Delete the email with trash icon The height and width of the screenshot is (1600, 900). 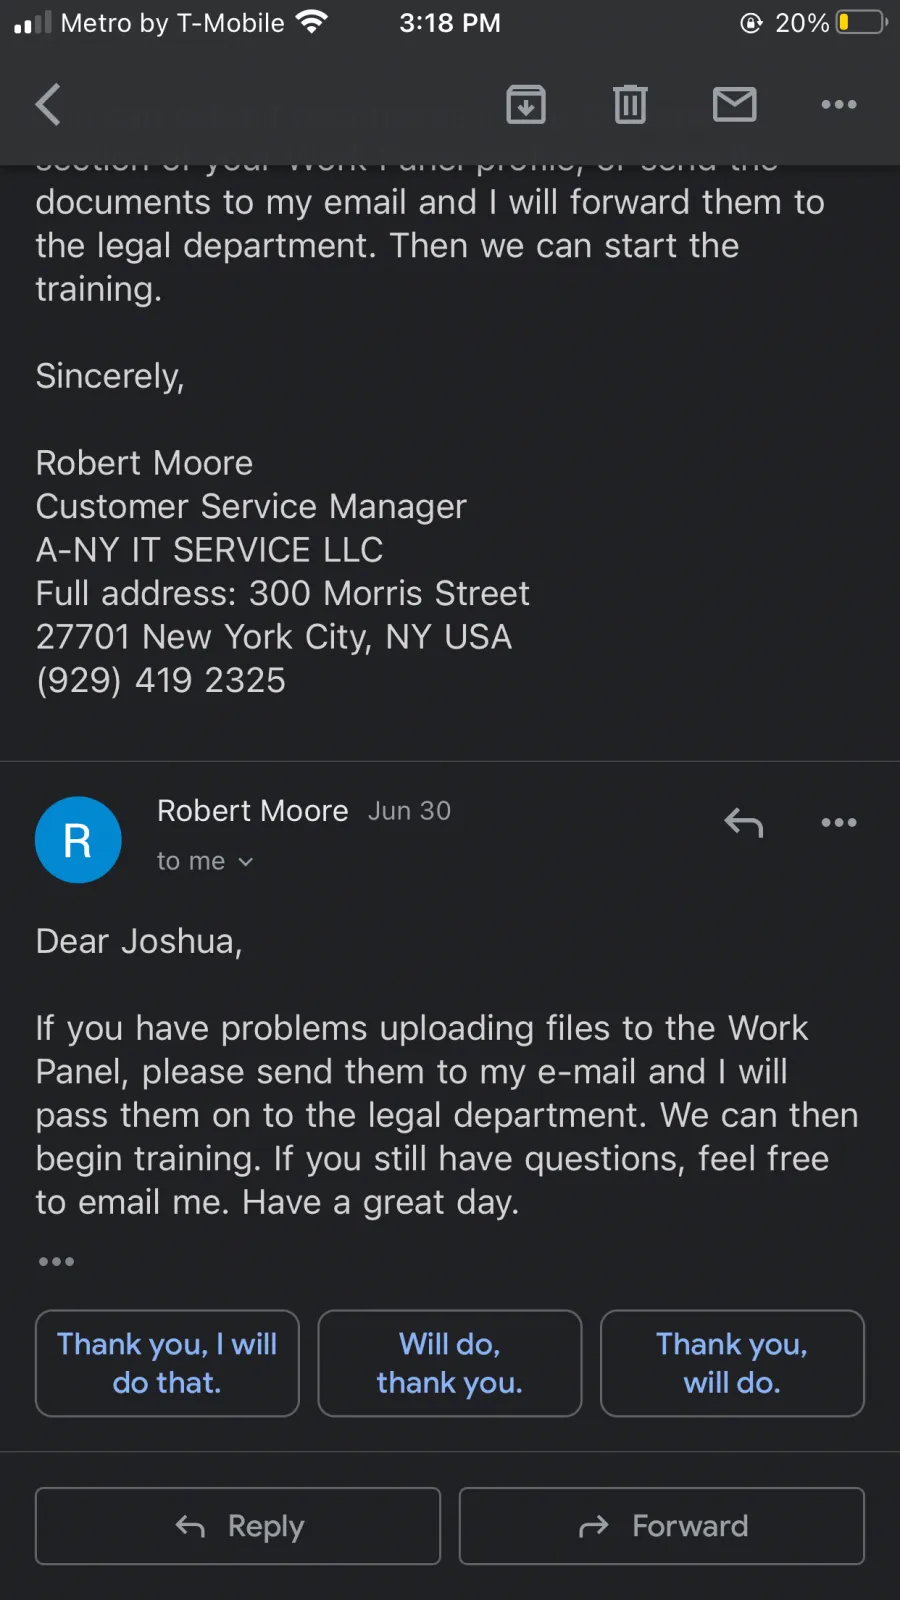click(x=630, y=104)
